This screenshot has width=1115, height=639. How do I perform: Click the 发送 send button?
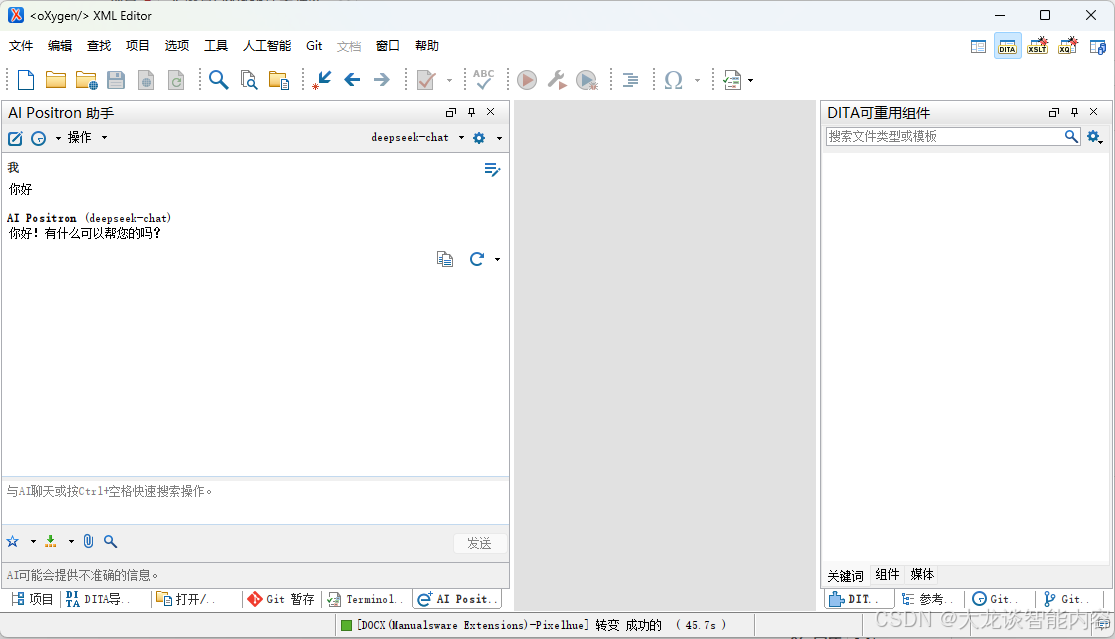click(x=480, y=544)
